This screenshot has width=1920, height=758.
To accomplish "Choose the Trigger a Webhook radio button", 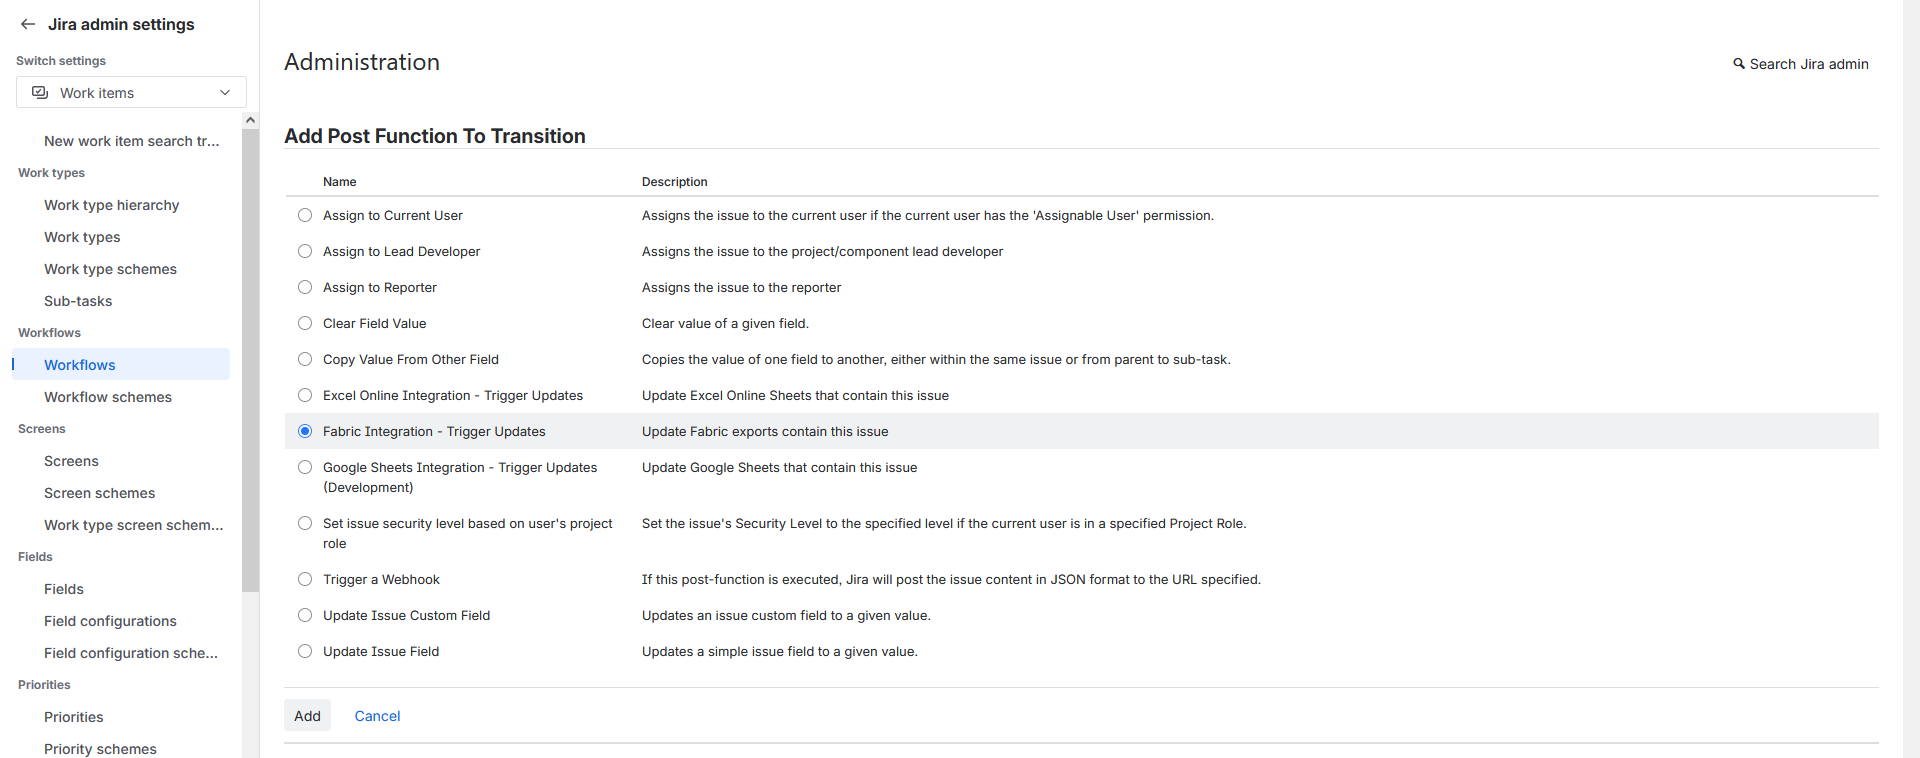I will point(305,579).
